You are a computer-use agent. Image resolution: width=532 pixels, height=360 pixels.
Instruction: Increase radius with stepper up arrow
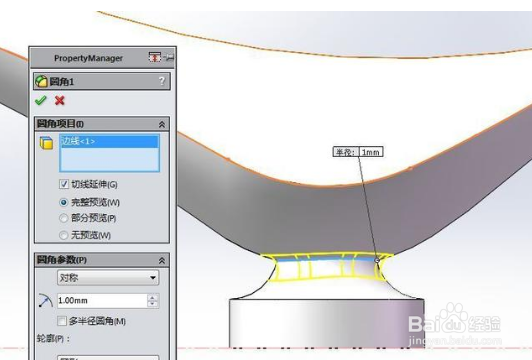[152, 297]
